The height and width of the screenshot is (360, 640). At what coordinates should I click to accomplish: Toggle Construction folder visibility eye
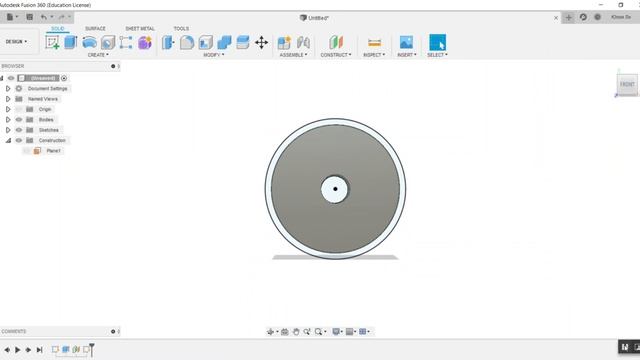[19, 140]
